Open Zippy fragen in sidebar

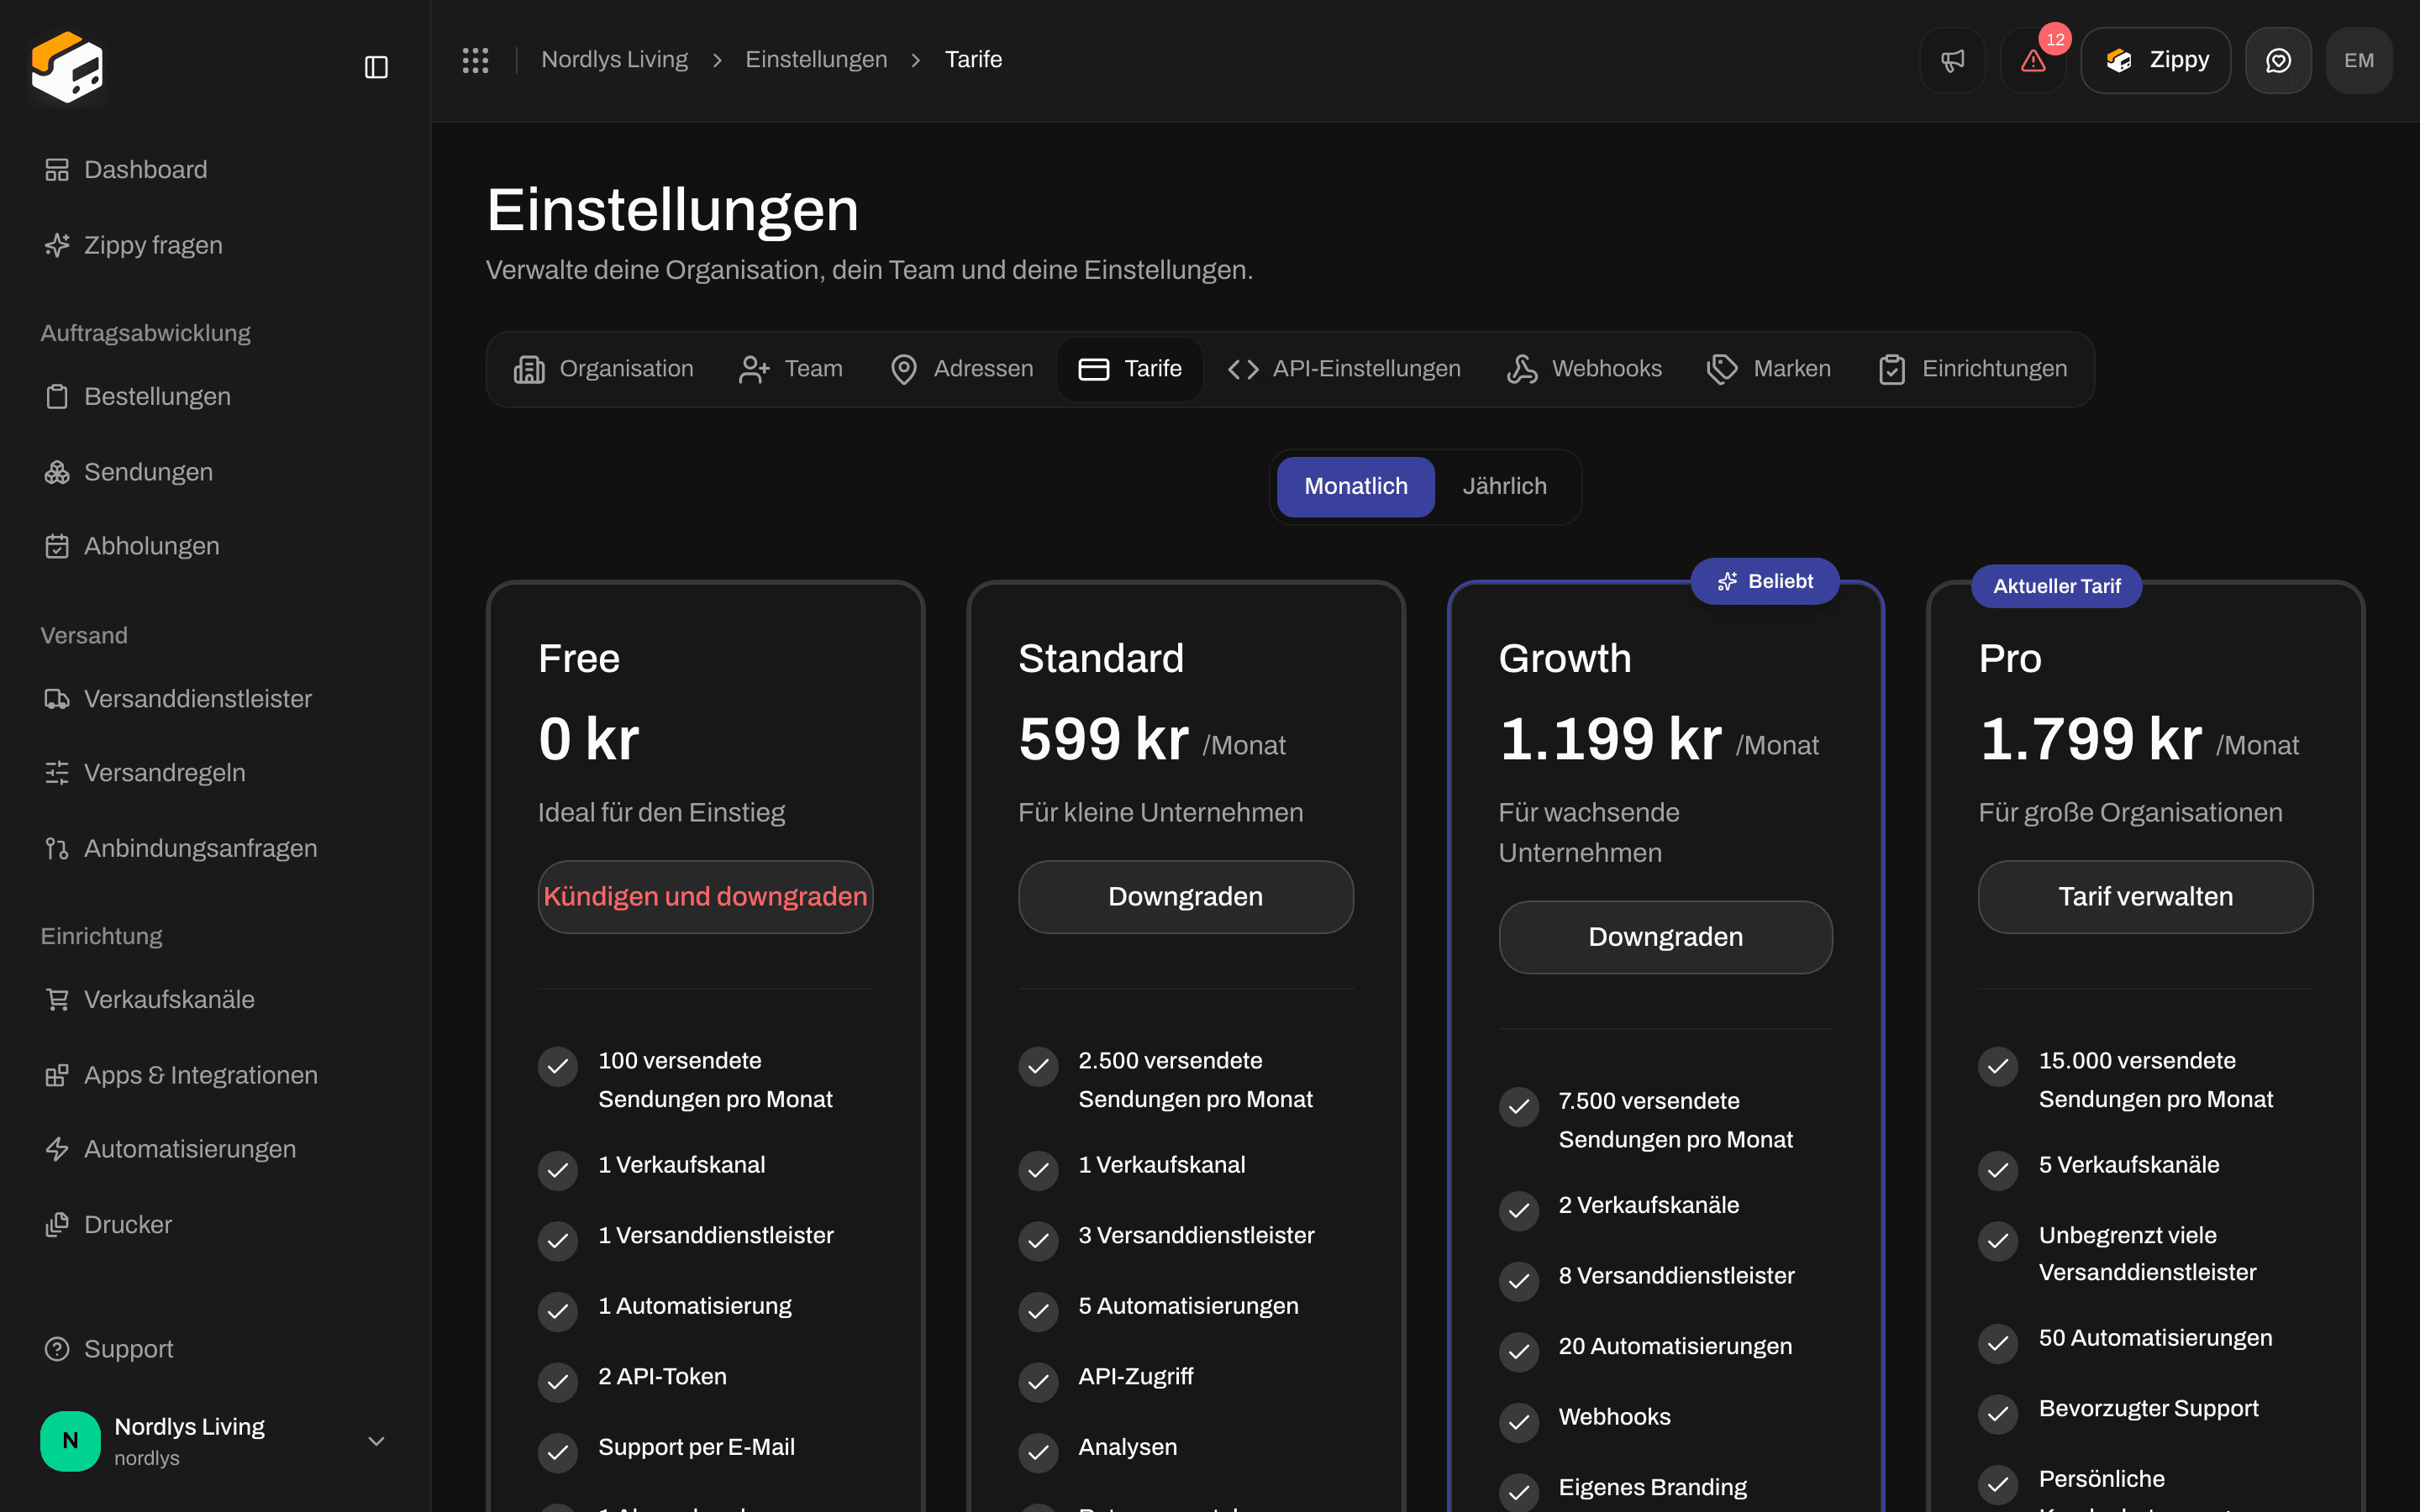click(x=215, y=245)
